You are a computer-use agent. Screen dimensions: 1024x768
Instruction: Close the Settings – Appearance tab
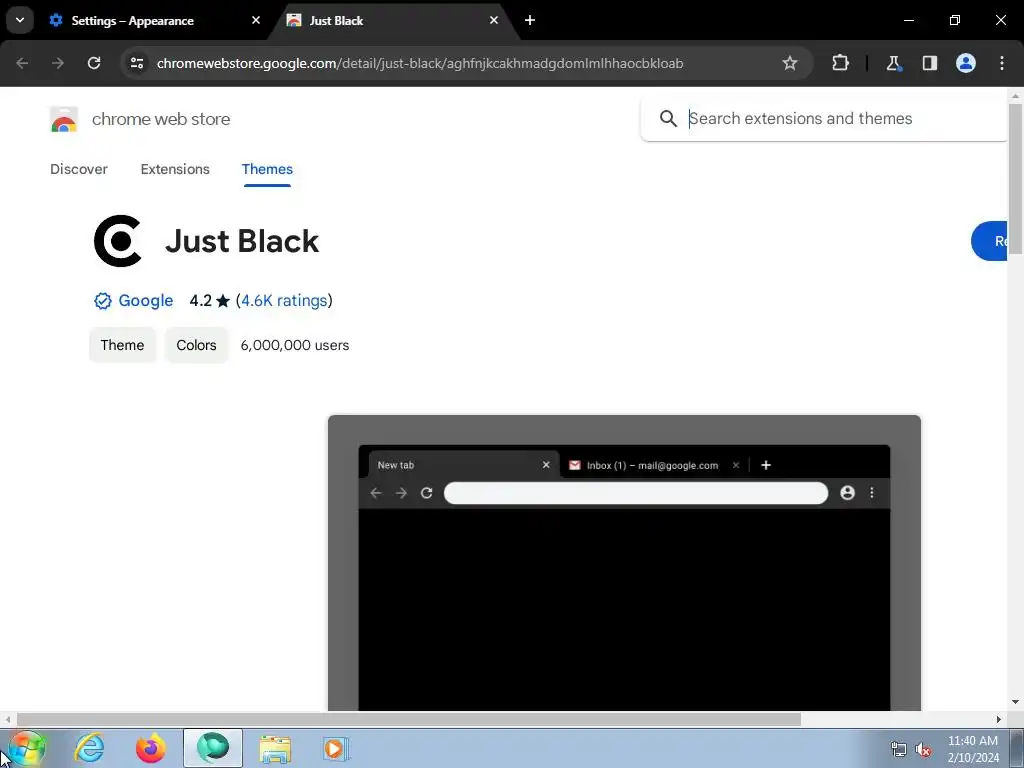[256, 20]
